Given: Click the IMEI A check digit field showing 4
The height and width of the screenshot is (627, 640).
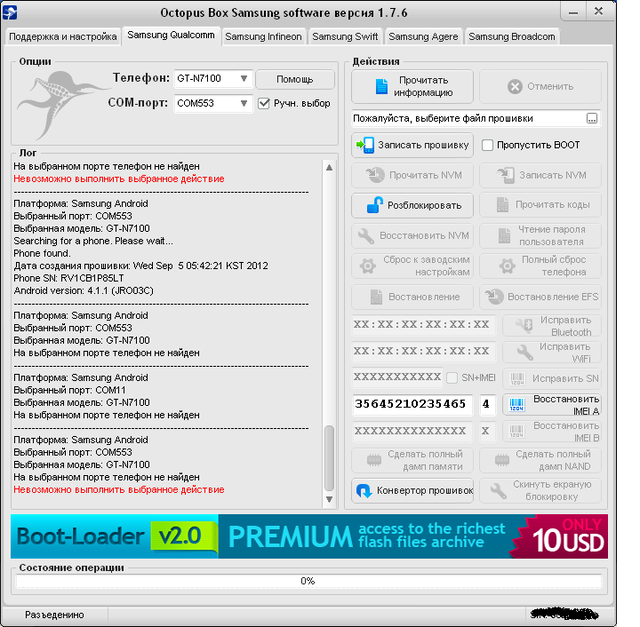Looking at the screenshot, I should tap(487, 405).
